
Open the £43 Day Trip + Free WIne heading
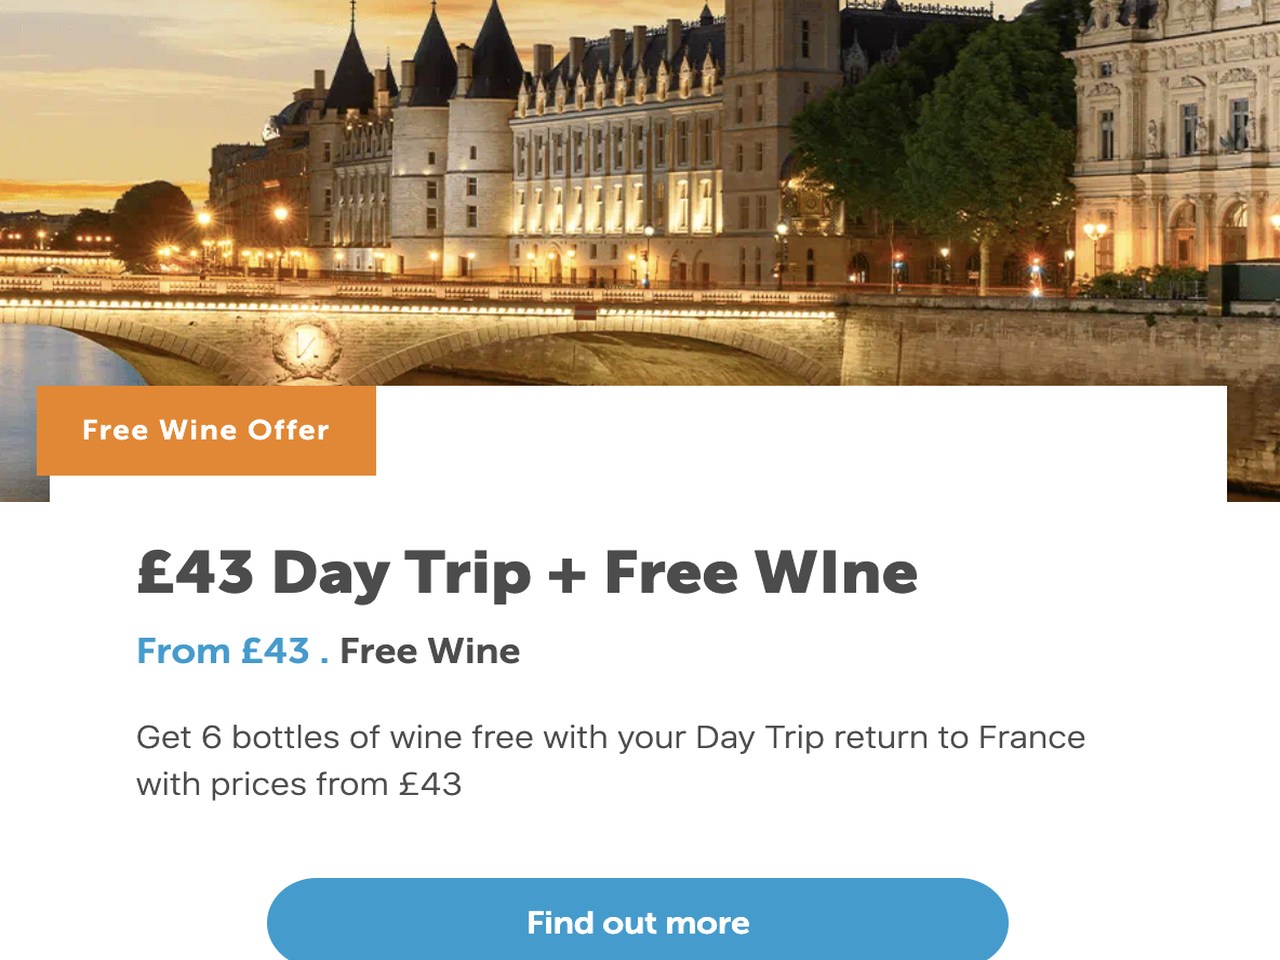click(x=527, y=573)
